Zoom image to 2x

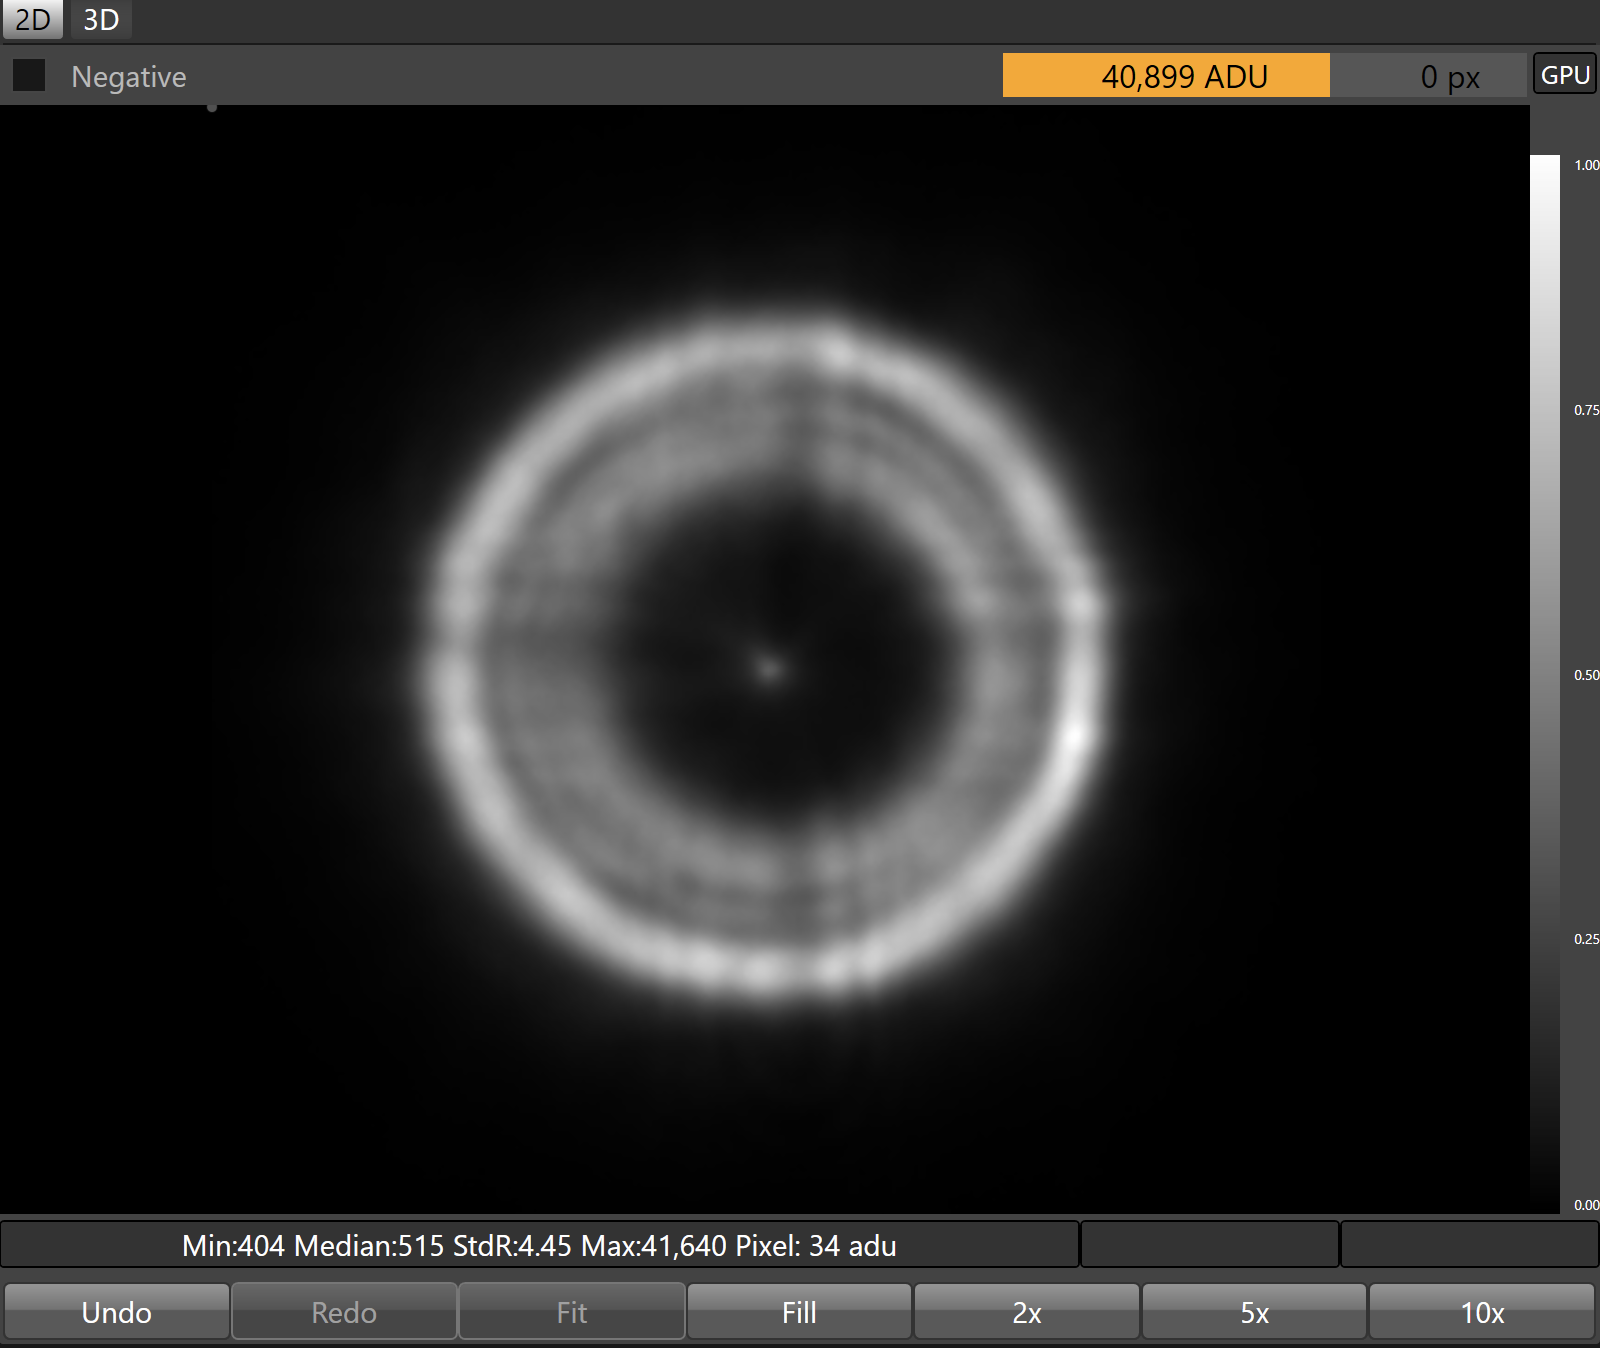[x=1027, y=1312]
